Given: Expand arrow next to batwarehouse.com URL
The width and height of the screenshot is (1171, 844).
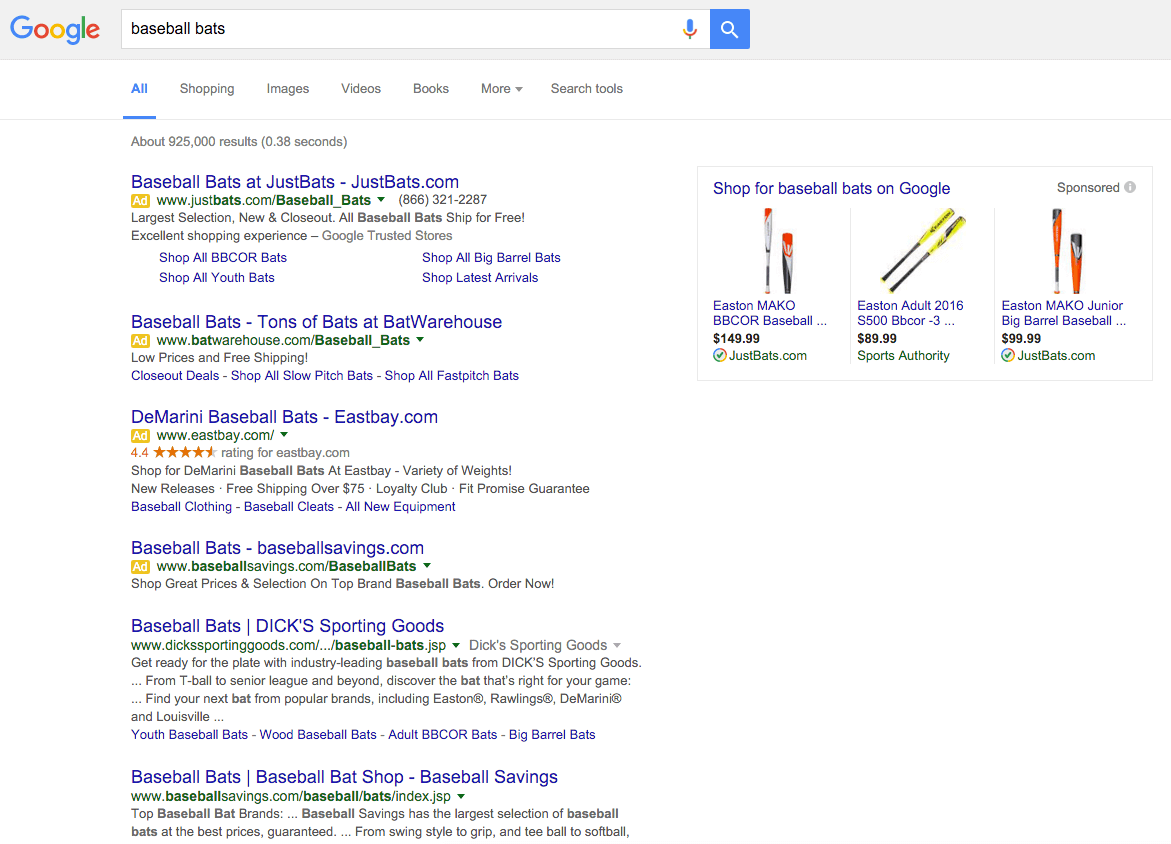Looking at the screenshot, I should coord(420,340).
